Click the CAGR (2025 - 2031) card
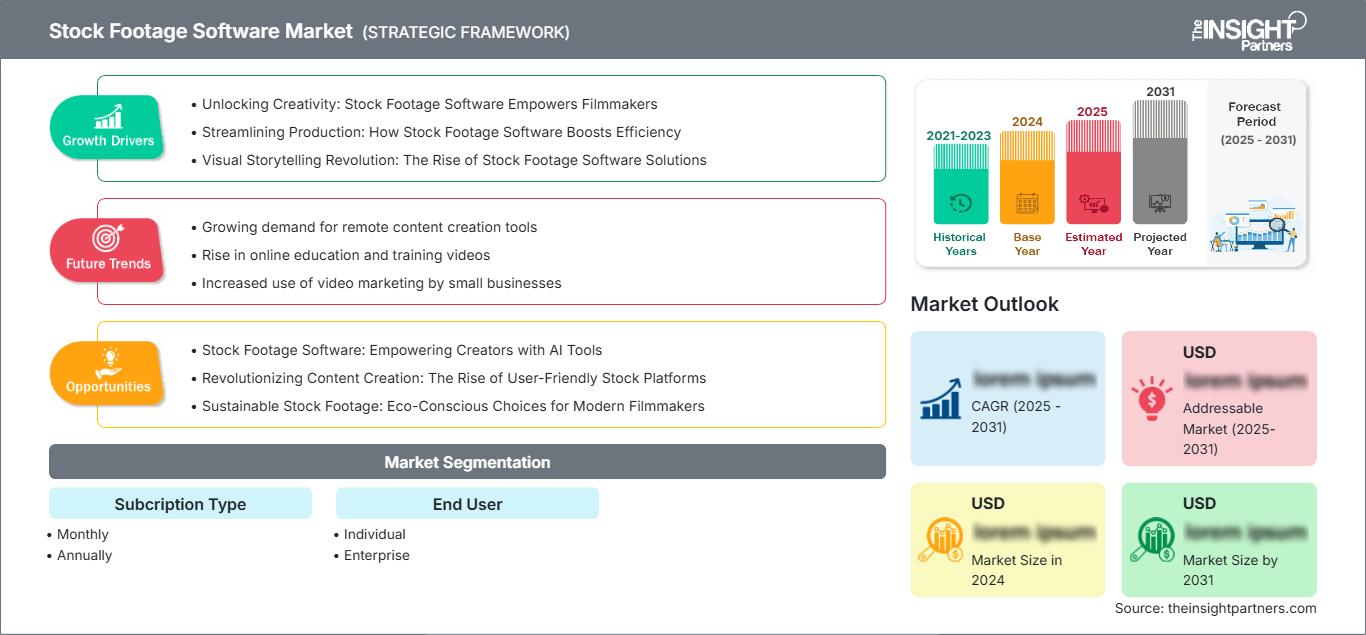 (1008, 398)
